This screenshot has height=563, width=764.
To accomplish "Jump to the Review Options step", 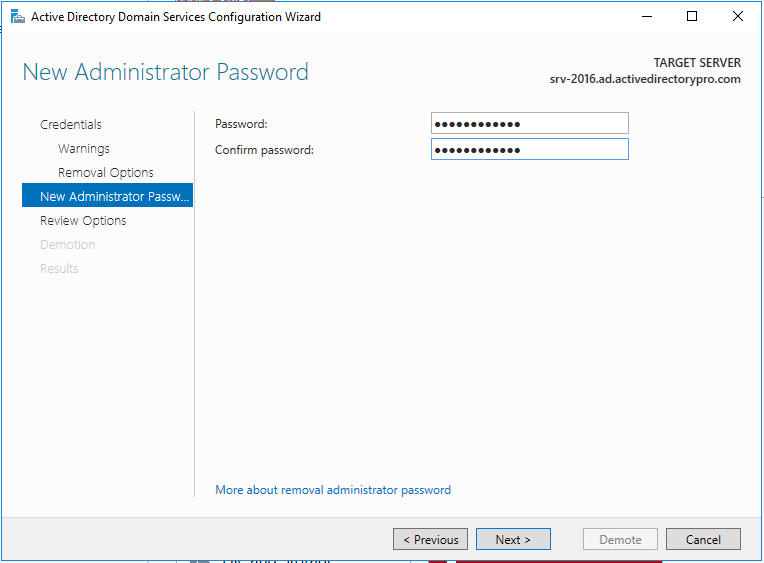I will click(83, 220).
